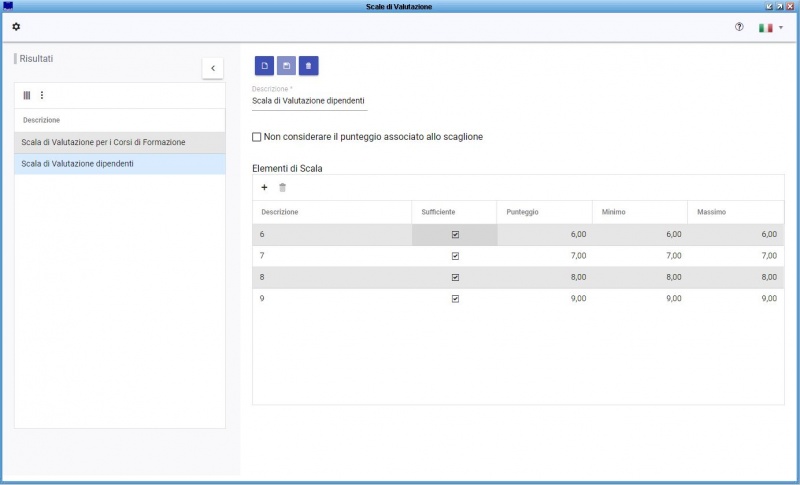Click the grey trash icon under Elementi di Scala
Screen dimensions: 800x485
coord(282,187)
